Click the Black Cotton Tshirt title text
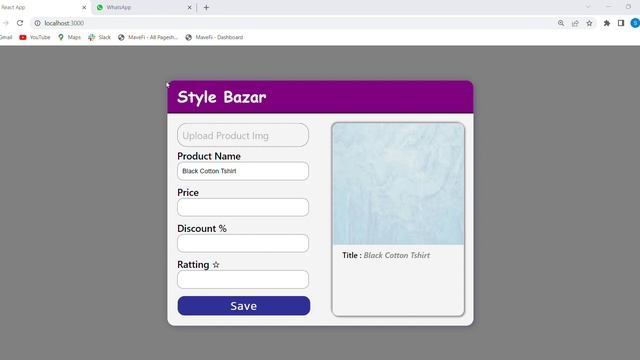The width and height of the screenshot is (640, 360). click(x=396, y=256)
